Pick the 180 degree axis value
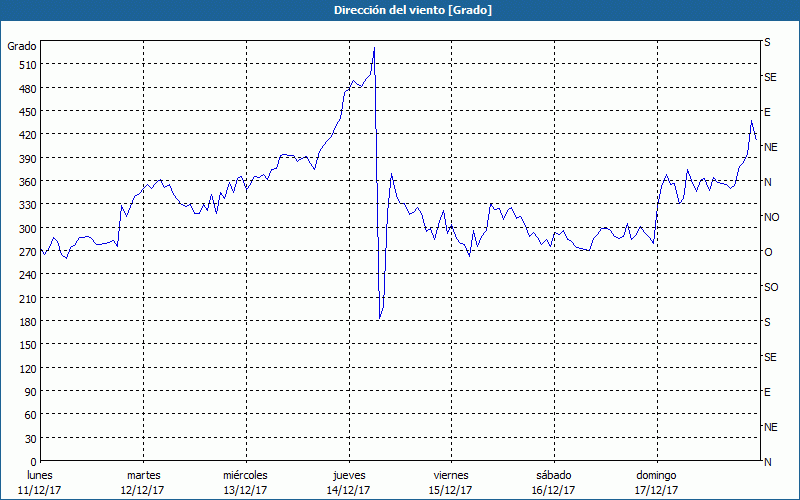Image resolution: width=800 pixels, height=500 pixels. [28, 322]
